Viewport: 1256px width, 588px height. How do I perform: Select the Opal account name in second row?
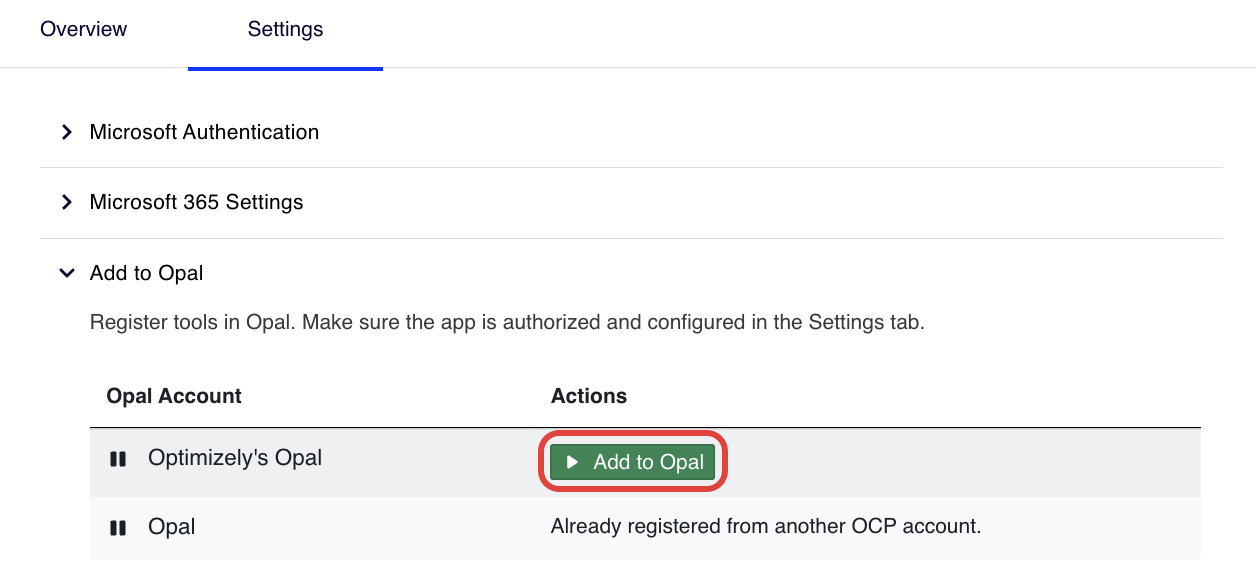pos(171,526)
